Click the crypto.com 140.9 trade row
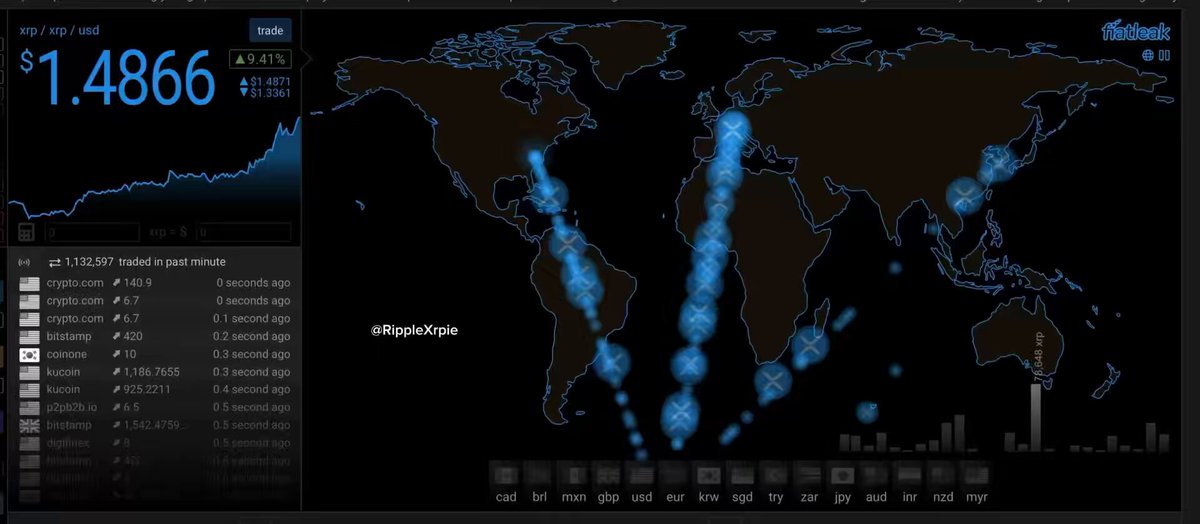This screenshot has height=524, width=1200. (x=155, y=283)
